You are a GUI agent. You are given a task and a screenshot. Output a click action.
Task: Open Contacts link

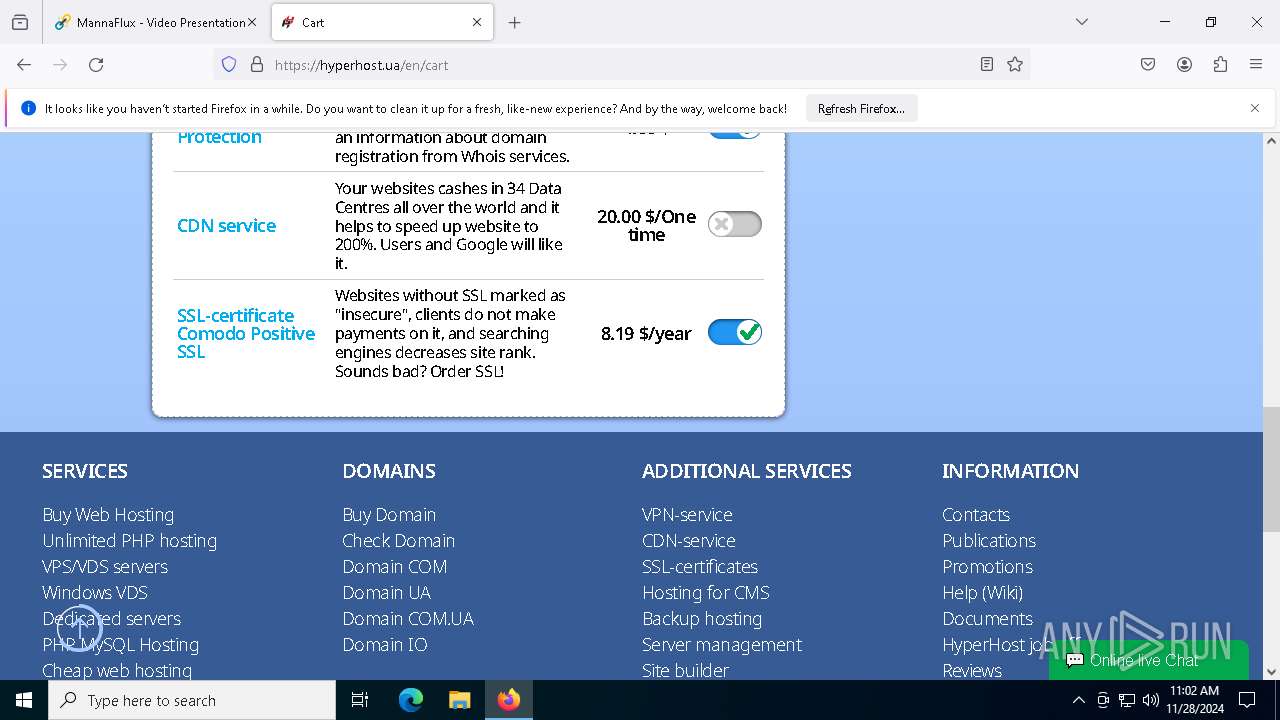coord(976,514)
